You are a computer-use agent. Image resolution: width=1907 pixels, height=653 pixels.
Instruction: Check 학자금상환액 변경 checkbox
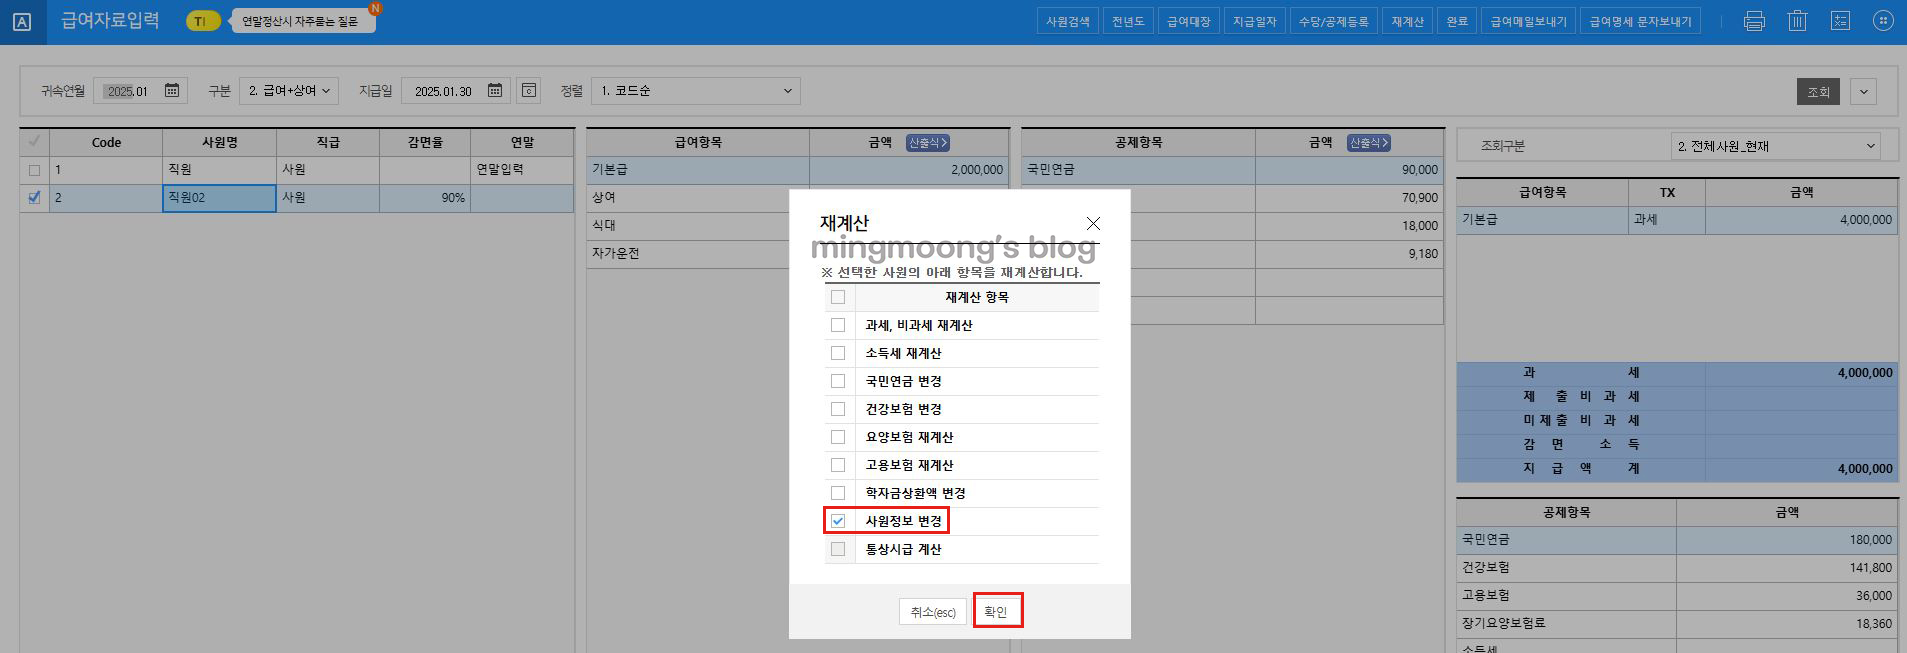838,493
